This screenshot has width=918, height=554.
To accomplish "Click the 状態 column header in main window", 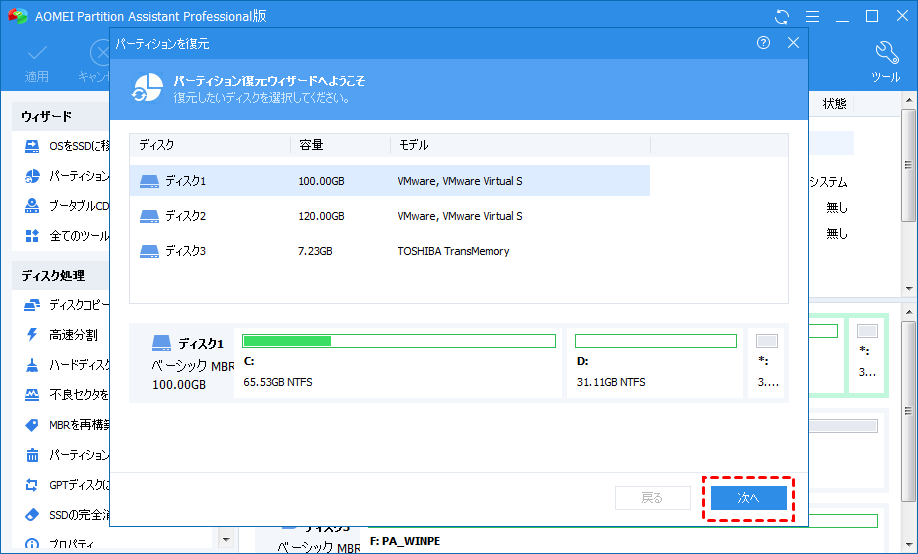I will (834, 104).
